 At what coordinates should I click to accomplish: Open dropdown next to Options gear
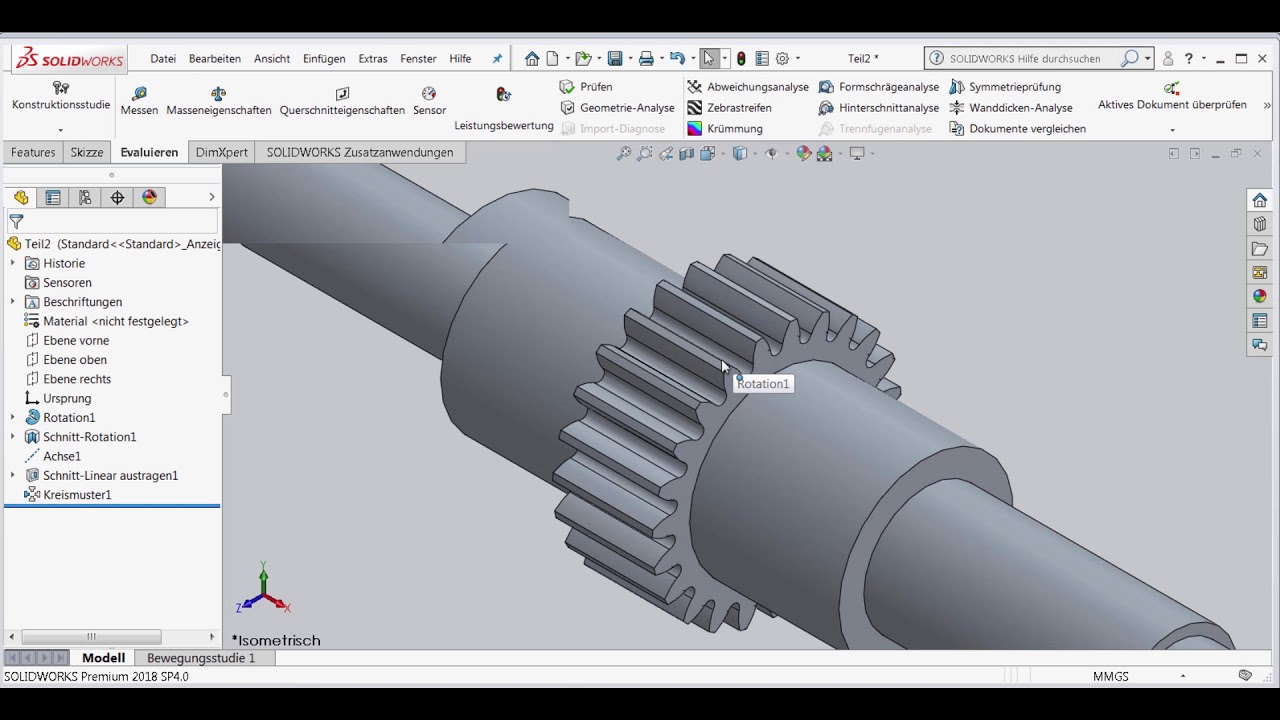click(x=797, y=59)
